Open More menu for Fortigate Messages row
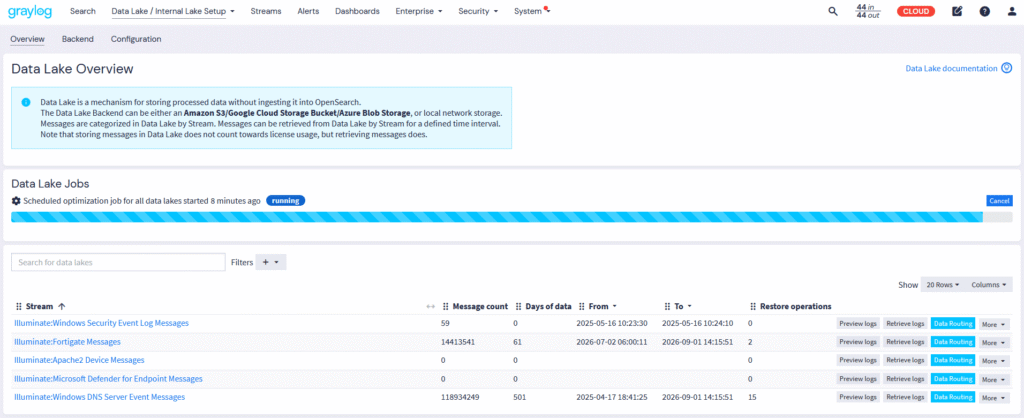Image resolution: width=1024 pixels, height=418 pixels. (x=995, y=342)
